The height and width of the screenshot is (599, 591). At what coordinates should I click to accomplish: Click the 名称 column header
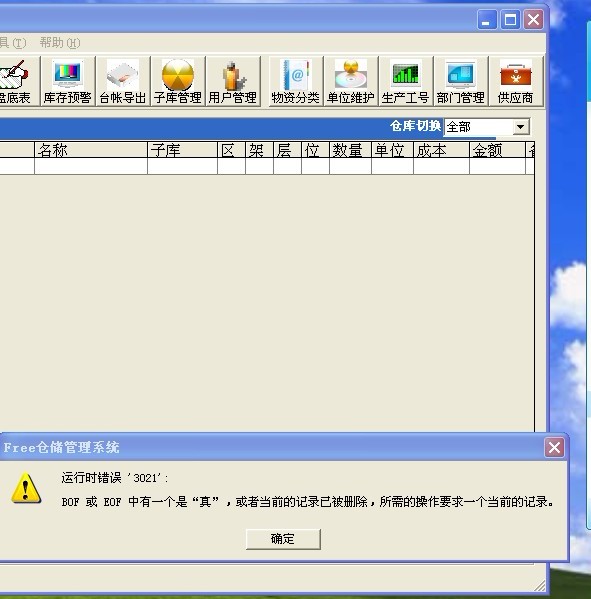click(x=91, y=150)
